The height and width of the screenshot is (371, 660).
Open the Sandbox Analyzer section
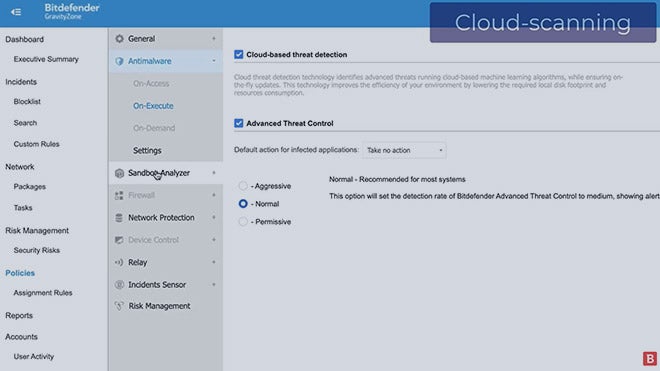159,173
